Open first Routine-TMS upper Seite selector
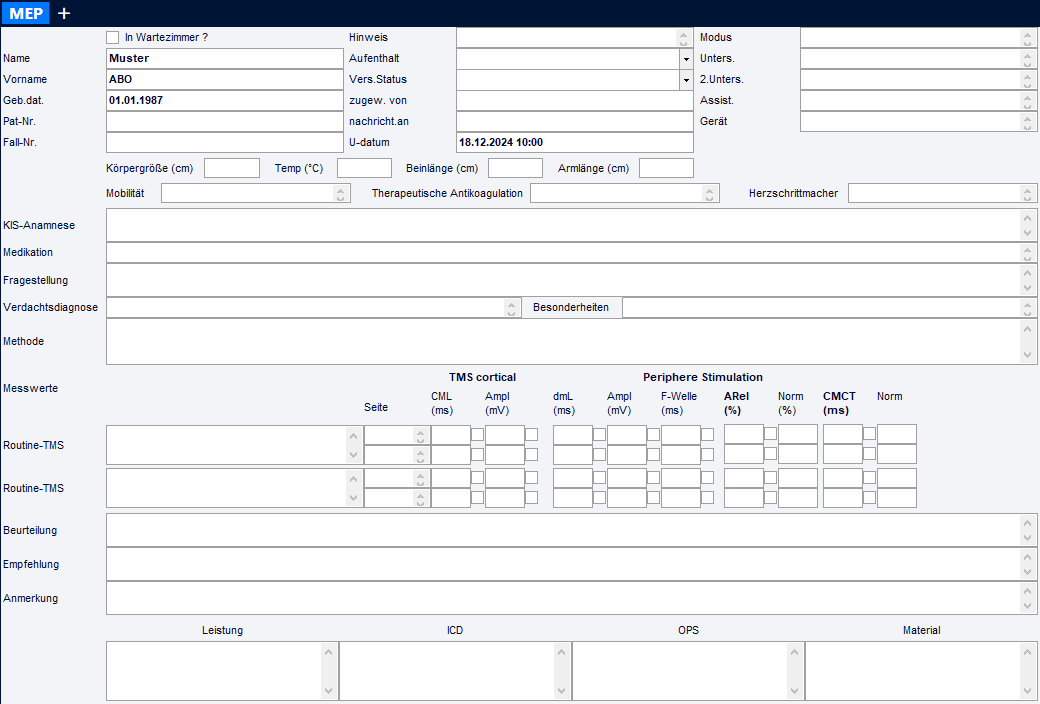The height and width of the screenshot is (704, 1040). [x=420, y=435]
